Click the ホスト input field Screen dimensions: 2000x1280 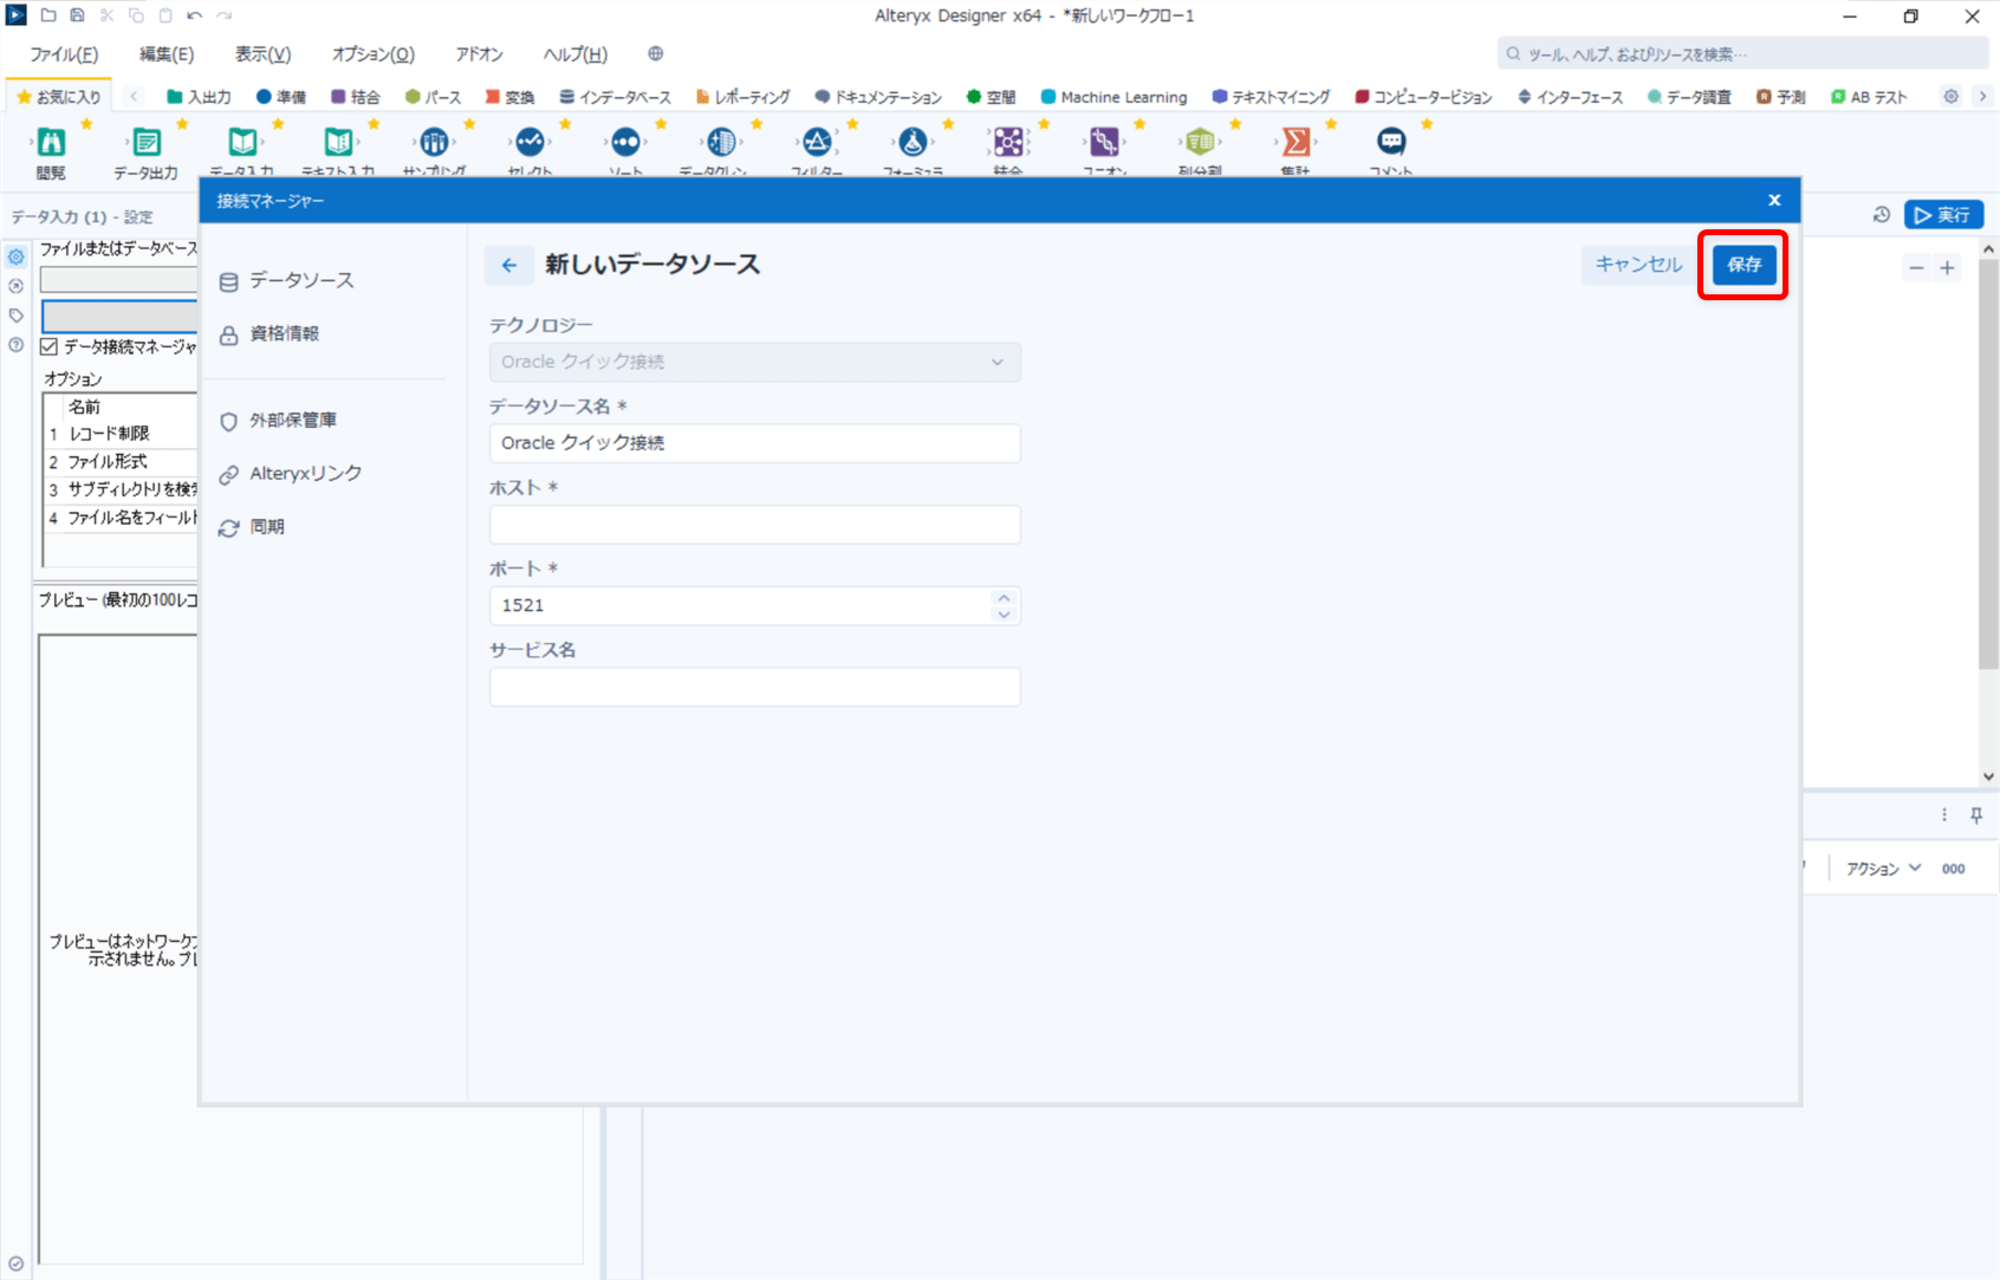pos(755,525)
